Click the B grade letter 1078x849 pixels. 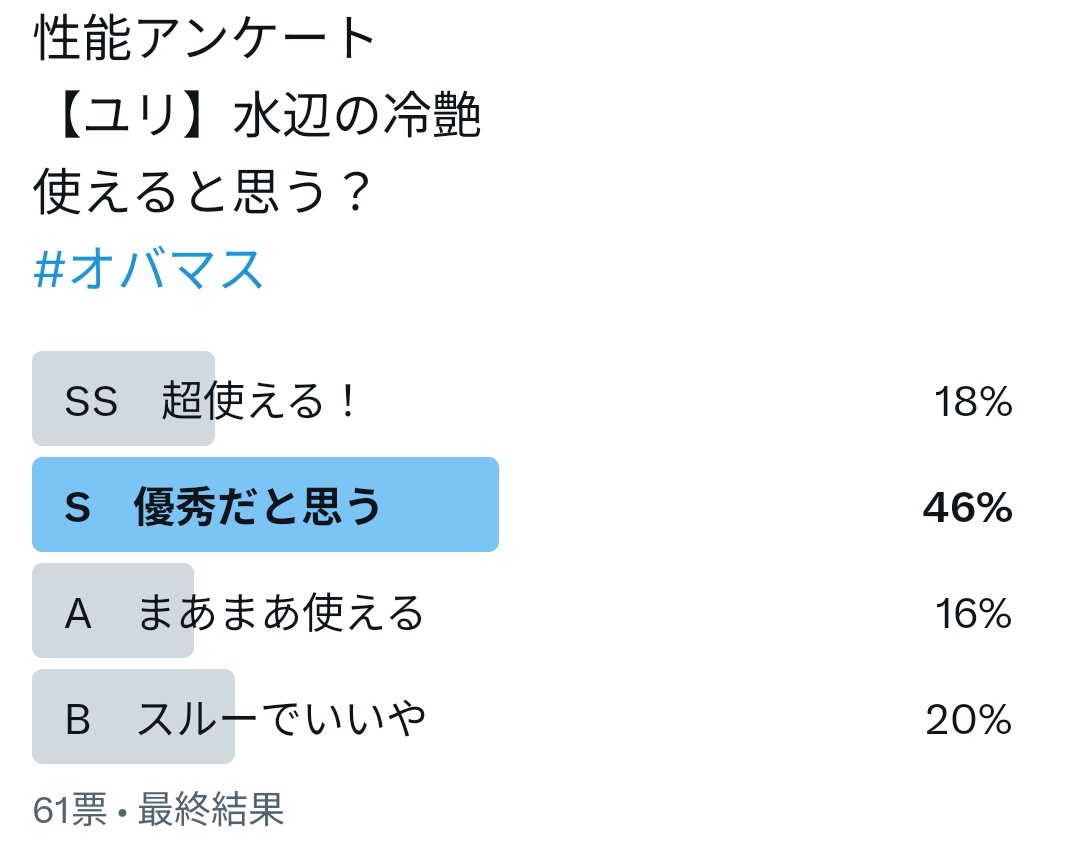[78, 720]
